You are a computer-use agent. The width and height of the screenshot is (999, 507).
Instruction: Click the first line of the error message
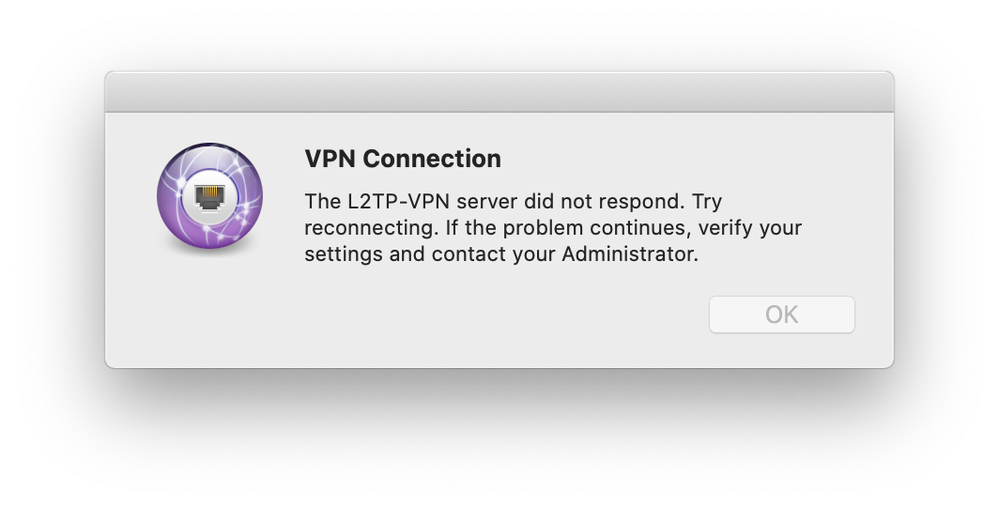(x=512, y=201)
